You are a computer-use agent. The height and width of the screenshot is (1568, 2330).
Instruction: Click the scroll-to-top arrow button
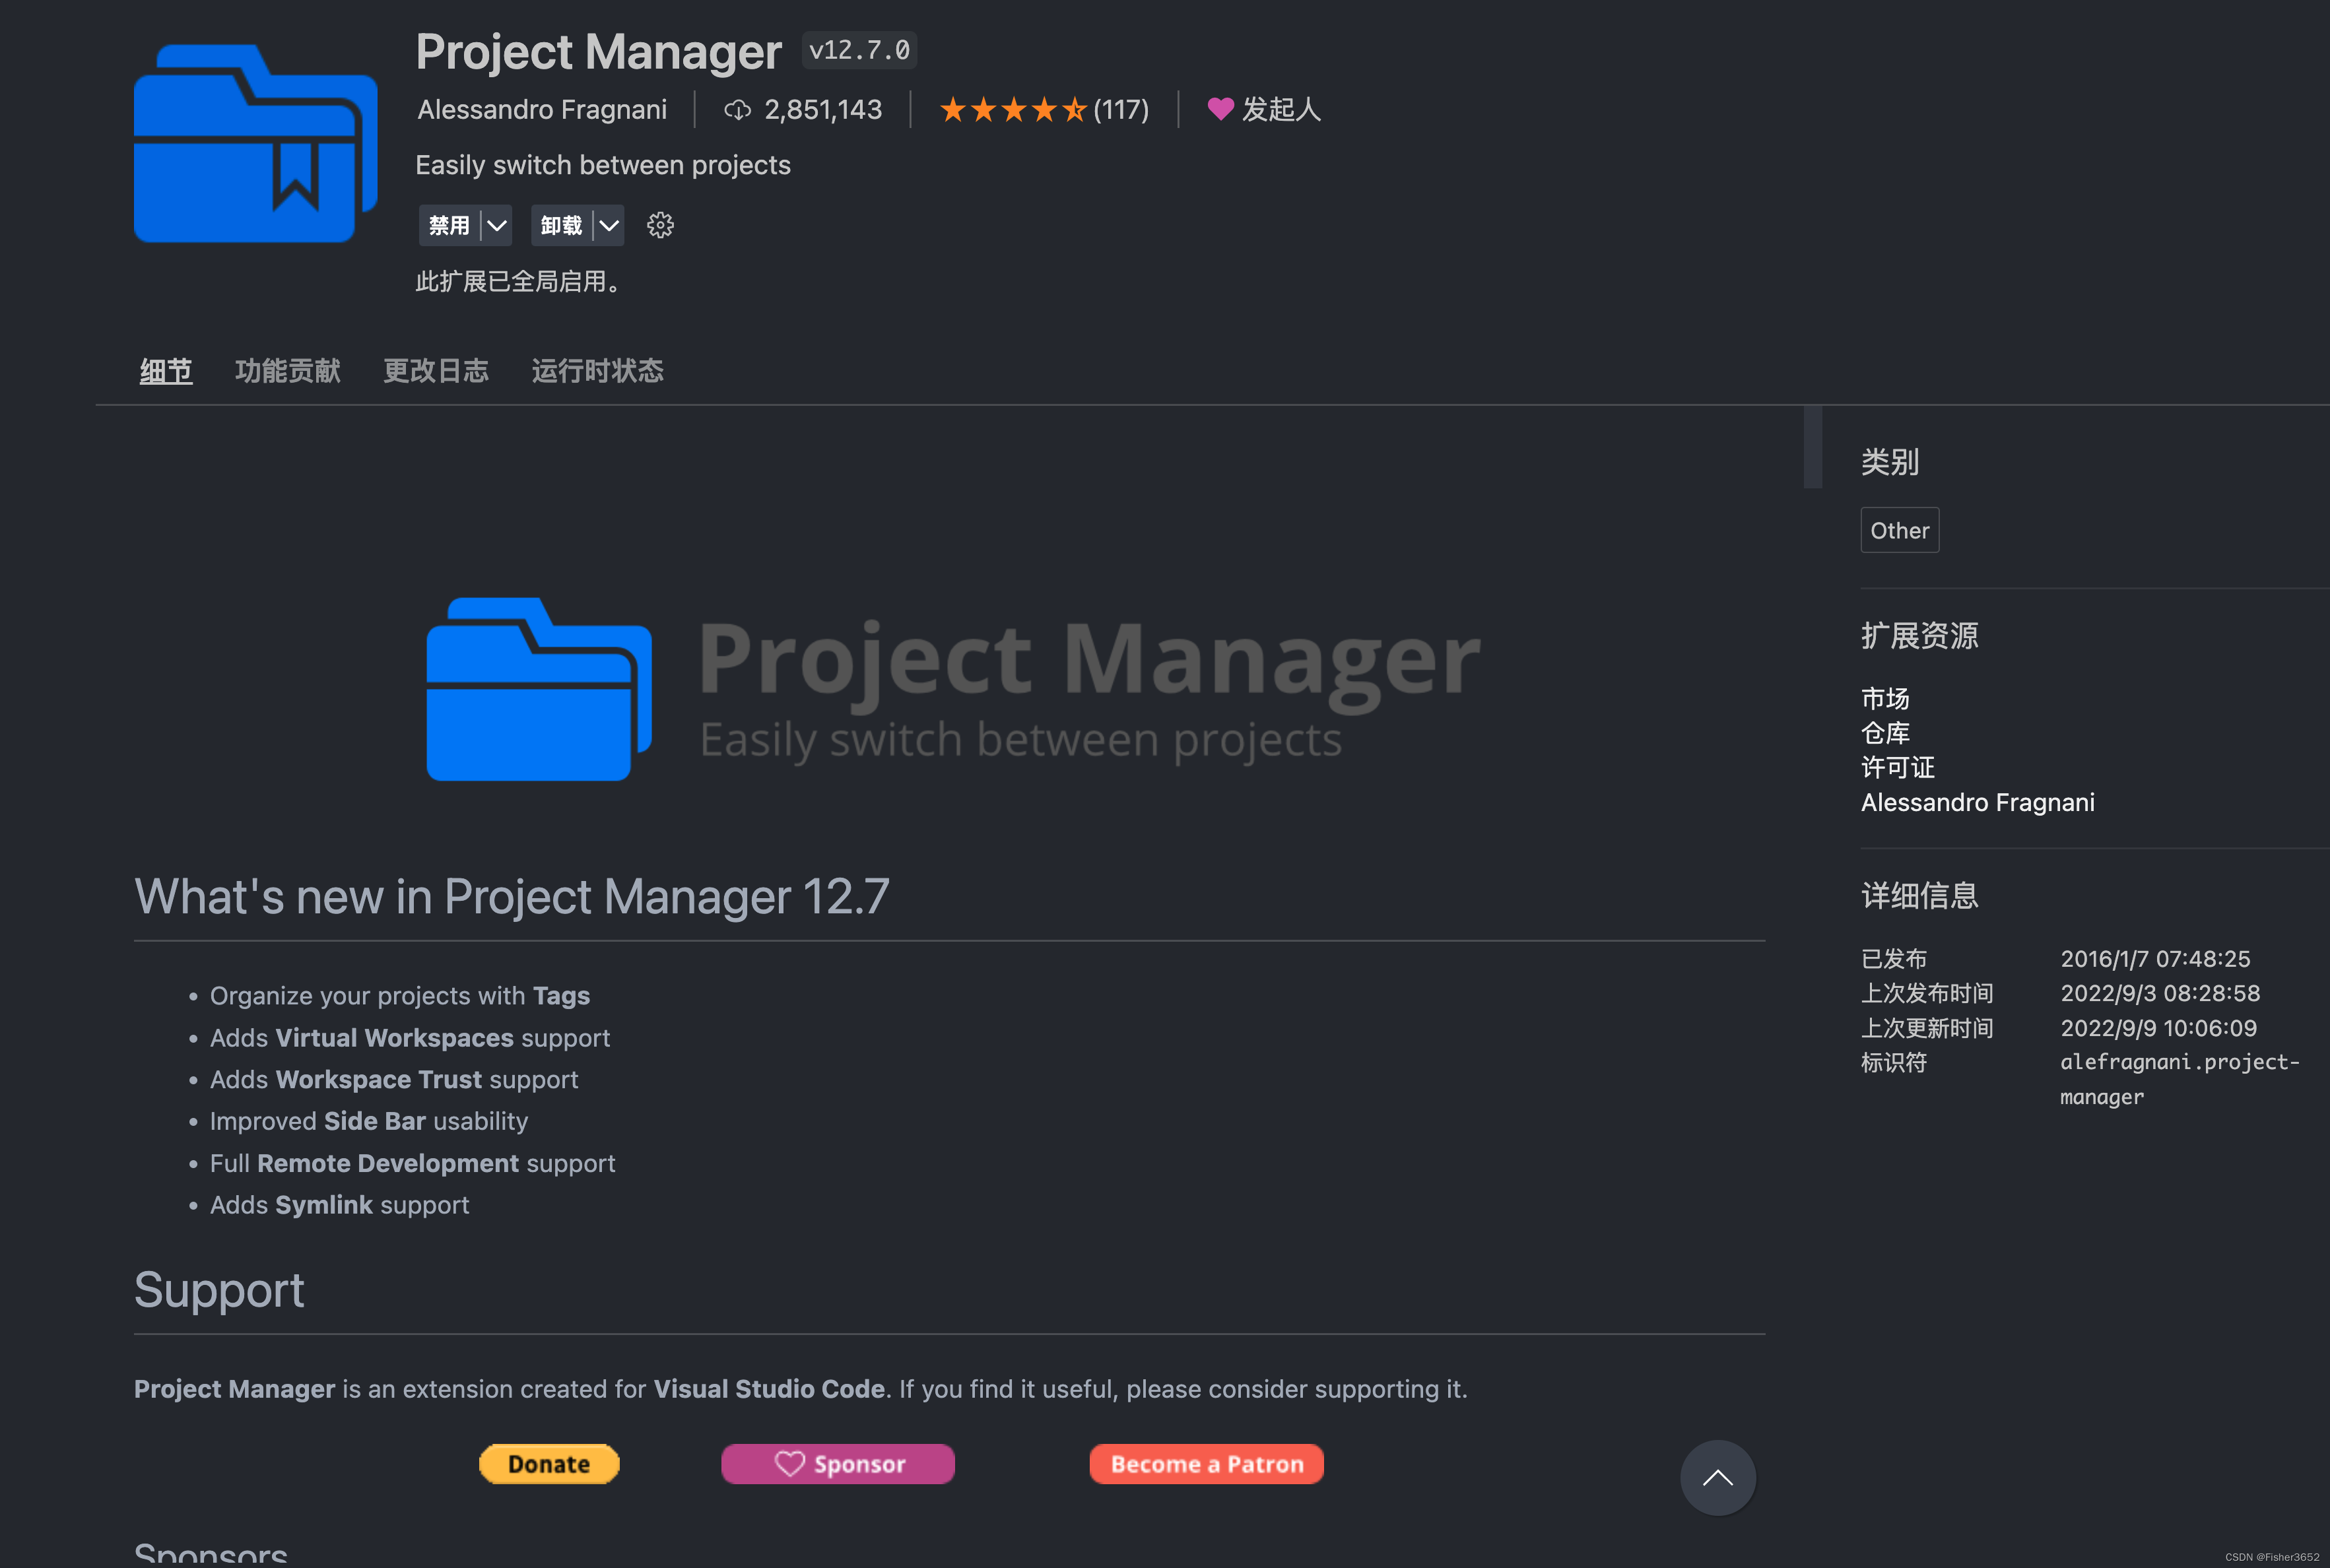pyautogui.click(x=1717, y=1477)
